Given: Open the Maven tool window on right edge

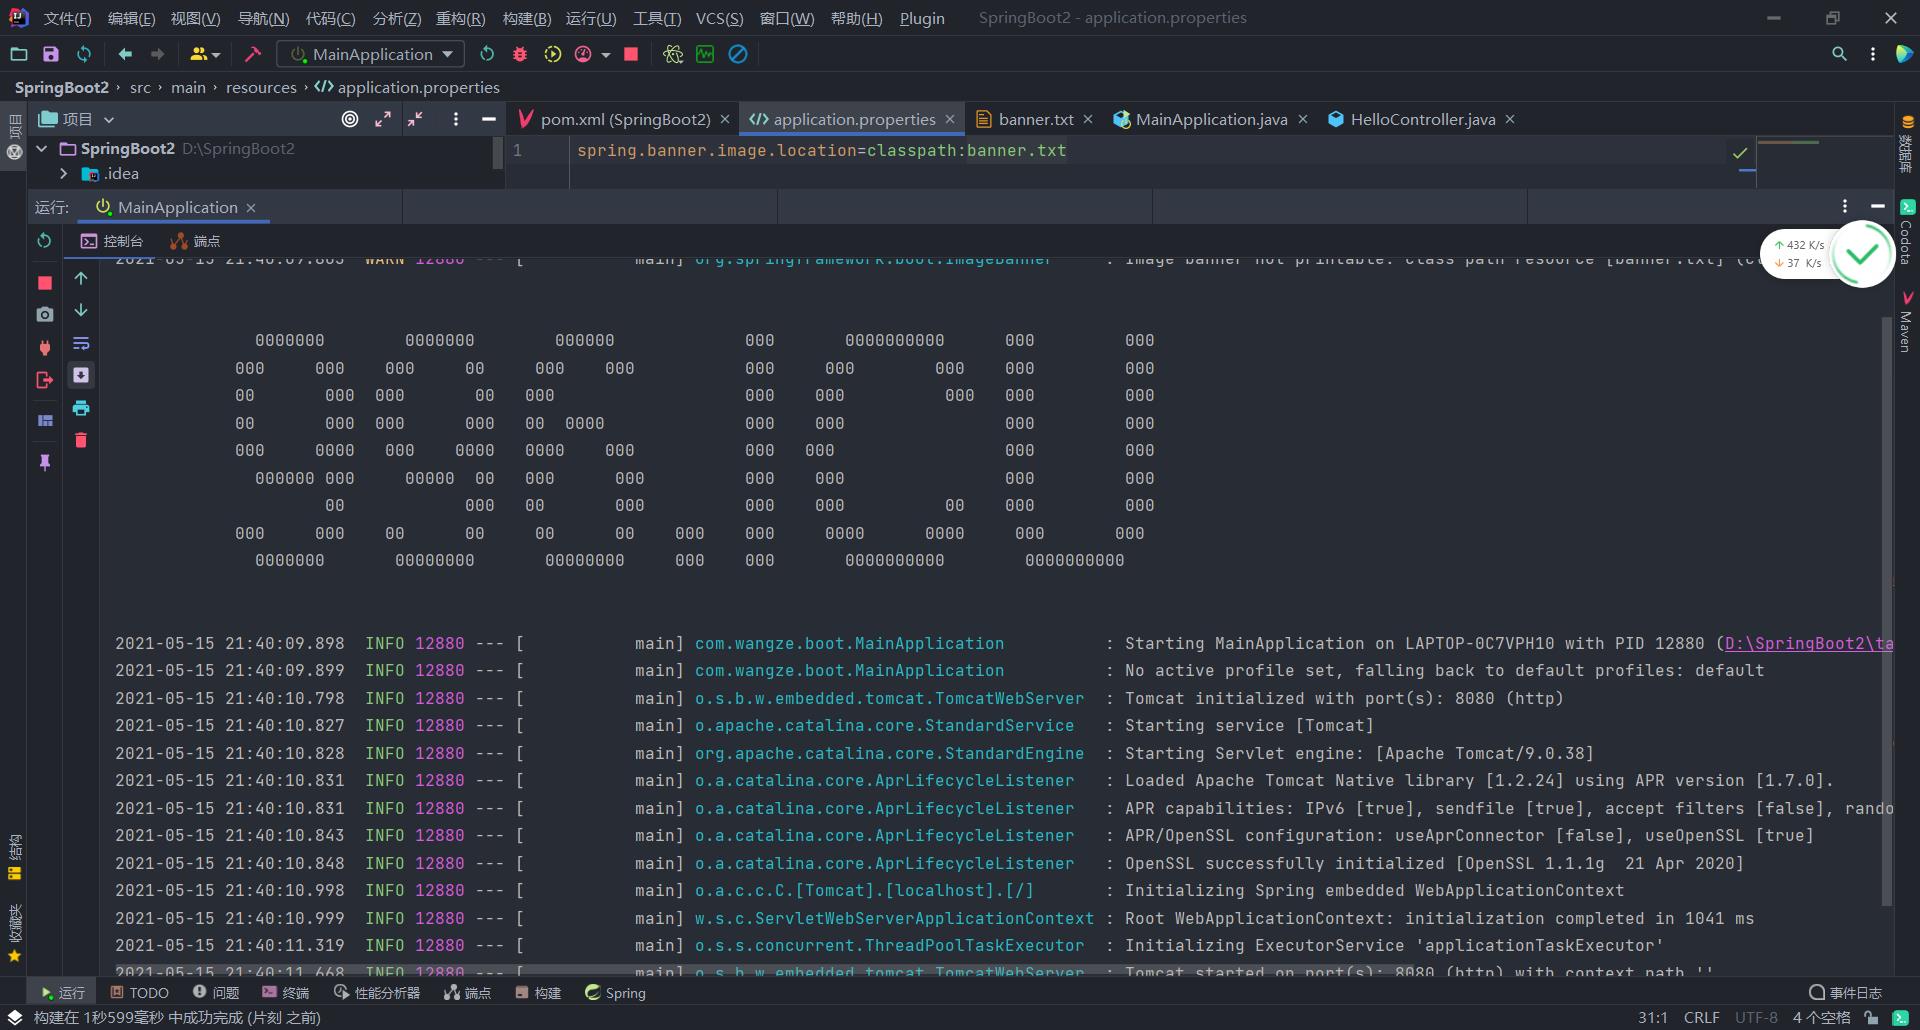Looking at the screenshot, I should click(x=1906, y=322).
